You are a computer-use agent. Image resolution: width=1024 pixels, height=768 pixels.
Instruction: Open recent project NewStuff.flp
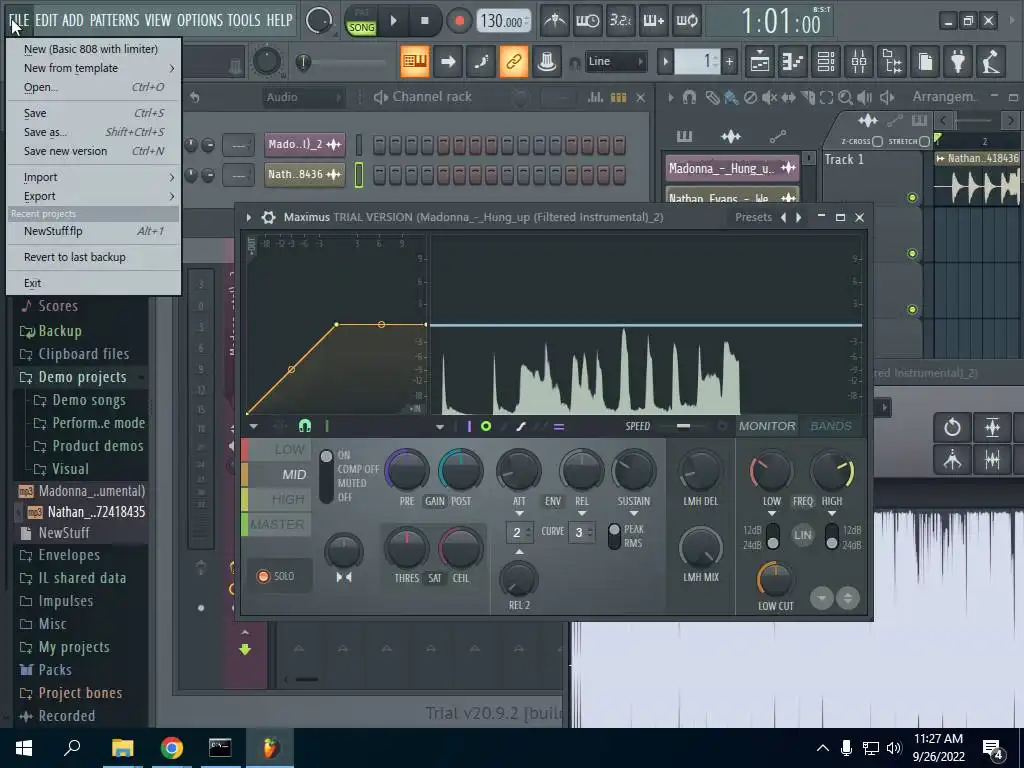pyautogui.click(x=93, y=231)
